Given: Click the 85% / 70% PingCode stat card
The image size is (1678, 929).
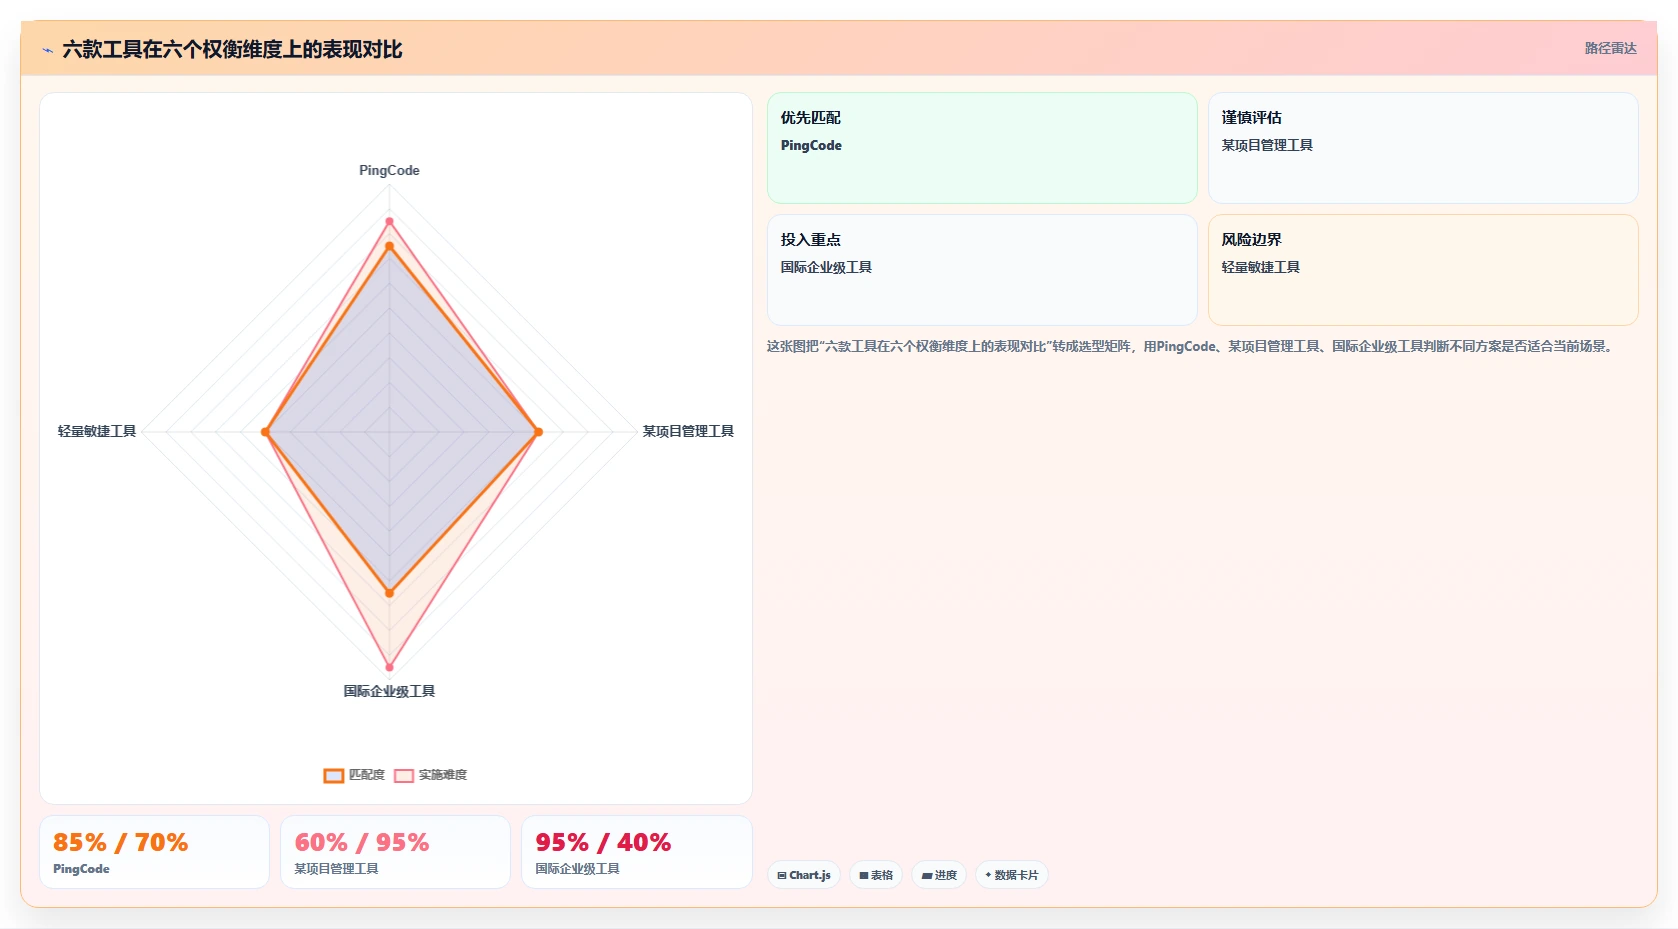Looking at the screenshot, I should (154, 852).
